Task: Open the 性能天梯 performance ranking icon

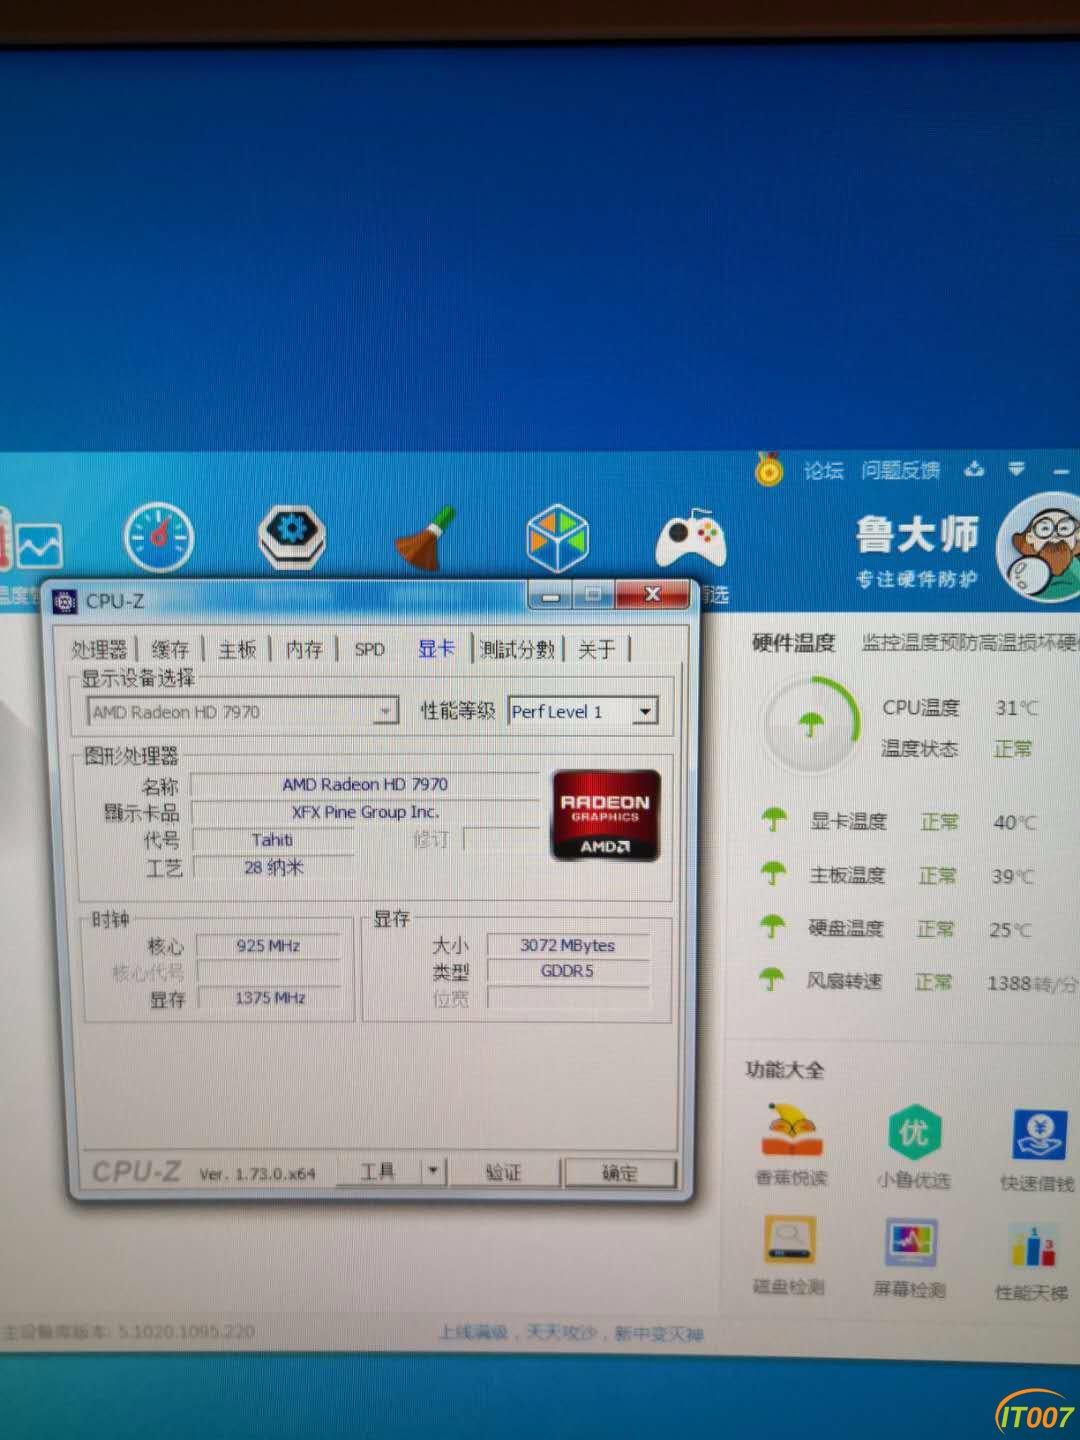Action: pyautogui.click(x=1034, y=1246)
